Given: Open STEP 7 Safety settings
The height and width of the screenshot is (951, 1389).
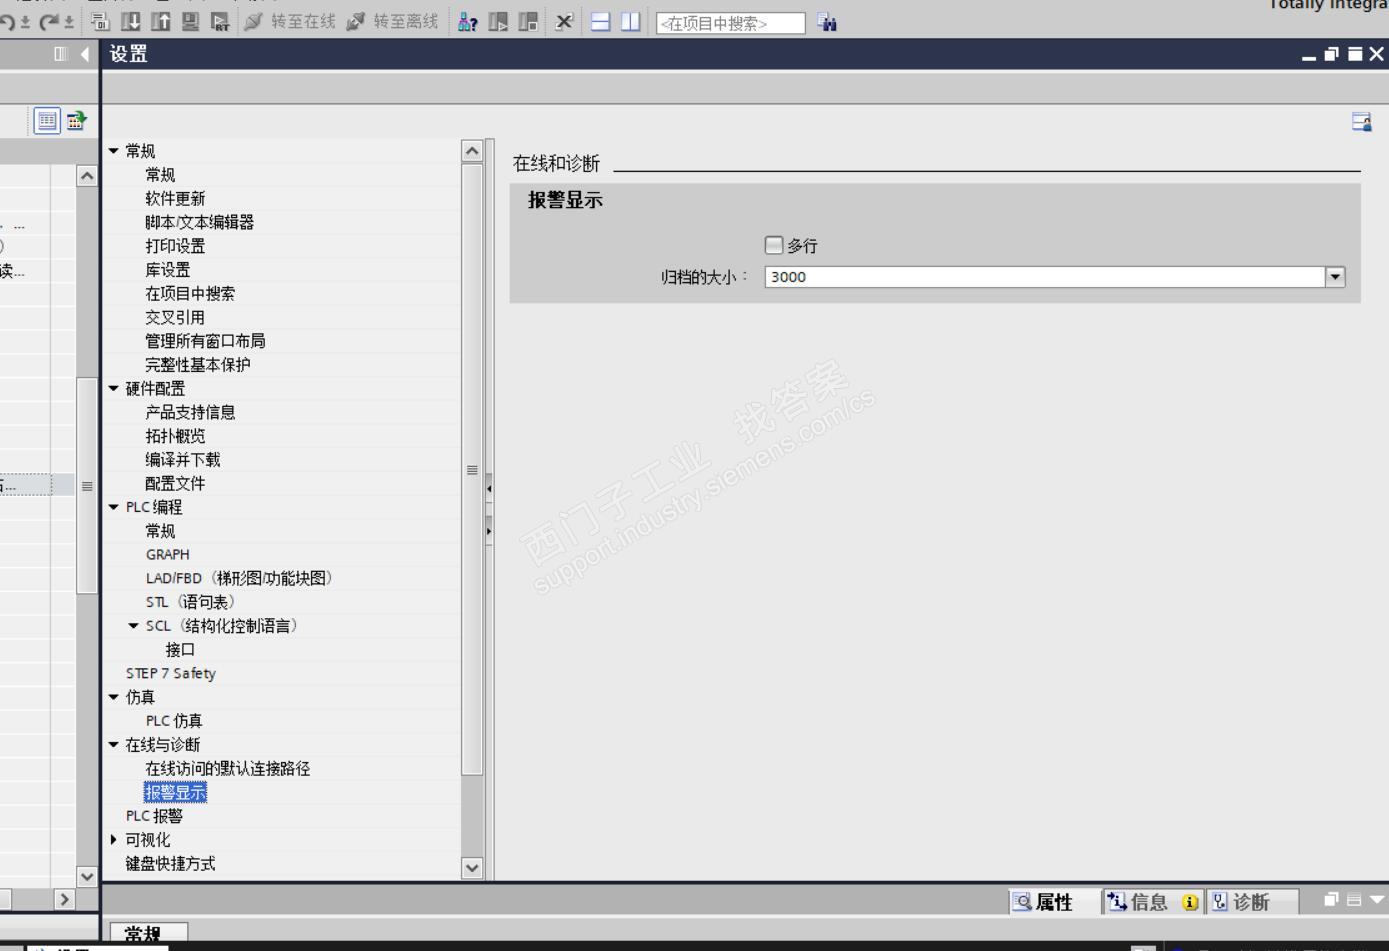Looking at the screenshot, I should tap(170, 674).
